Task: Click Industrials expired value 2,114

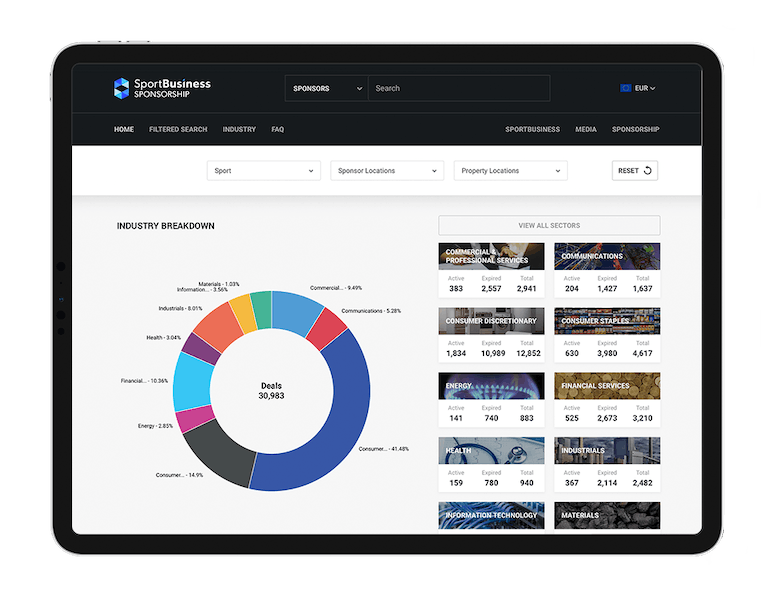Action: coord(607,483)
